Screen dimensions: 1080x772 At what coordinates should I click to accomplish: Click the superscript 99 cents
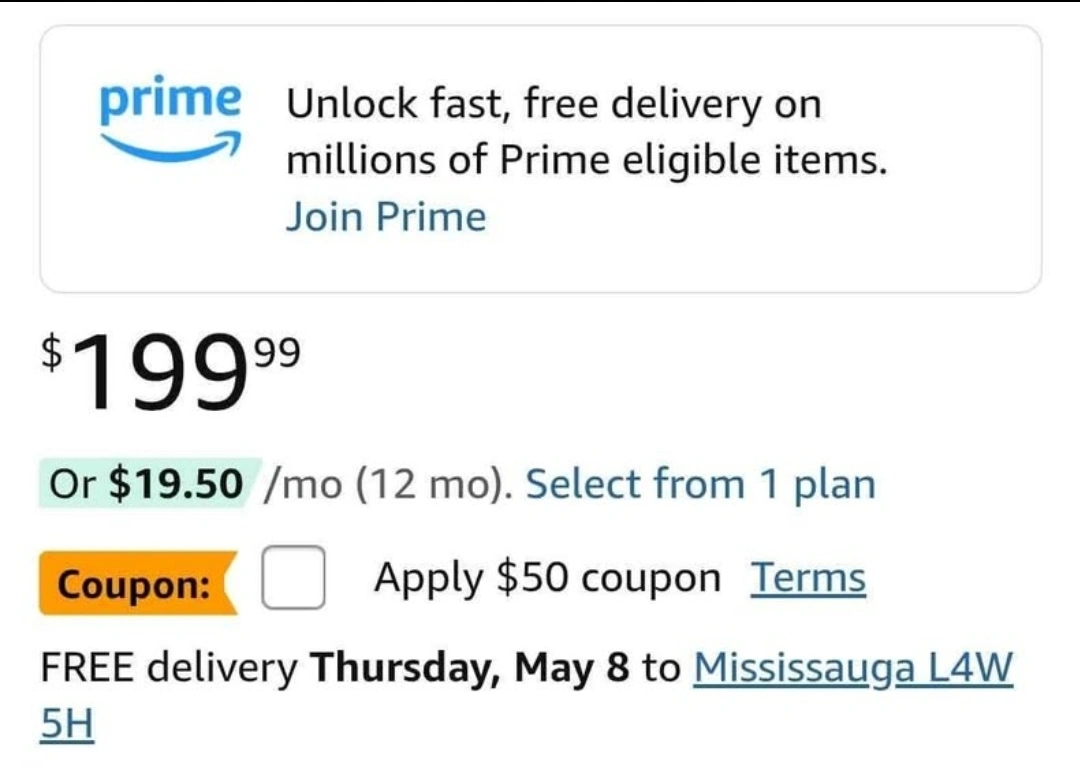[x=278, y=353]
